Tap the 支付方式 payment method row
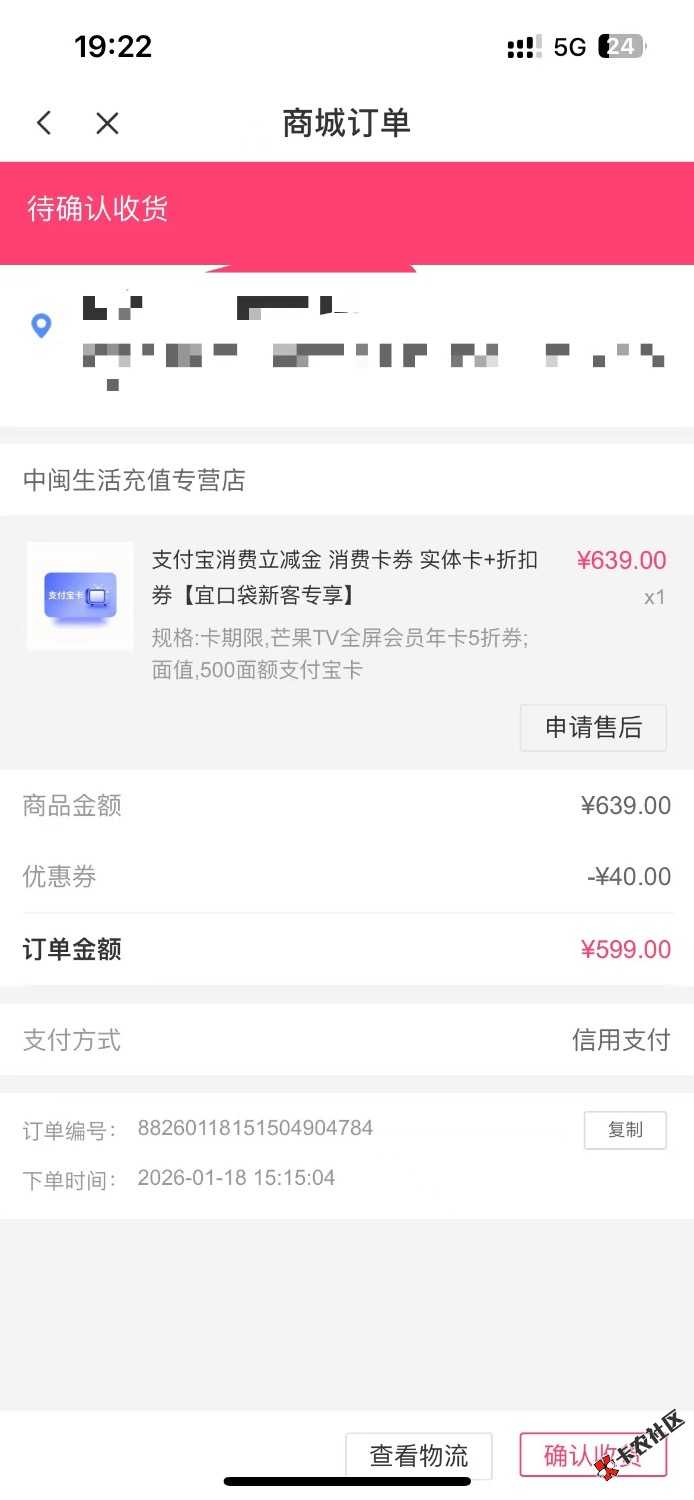 coord(347,1040)
